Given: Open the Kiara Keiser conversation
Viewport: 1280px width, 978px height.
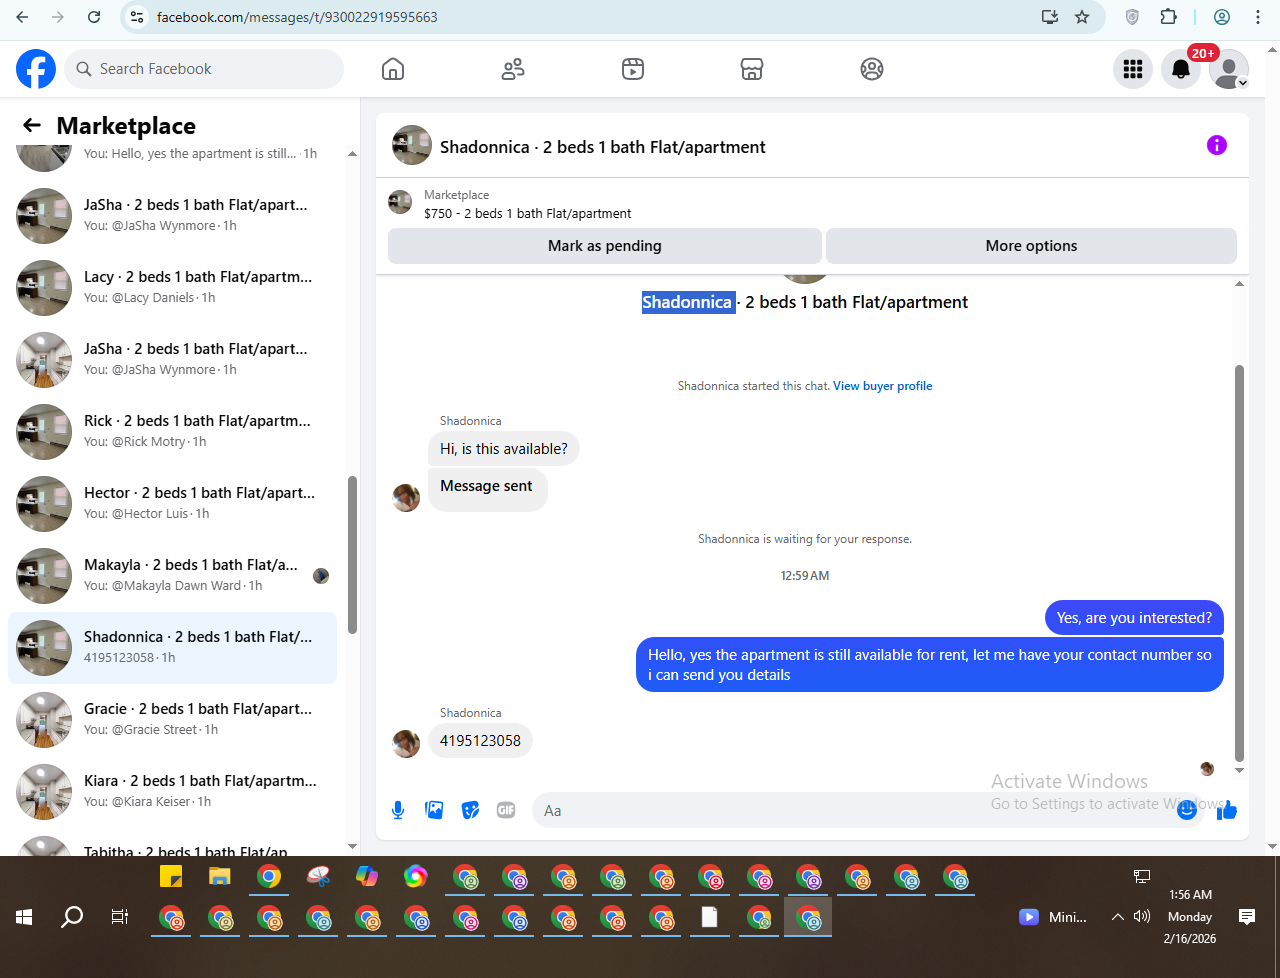Looking at the screenshot, I should click(x=173, y=792).
